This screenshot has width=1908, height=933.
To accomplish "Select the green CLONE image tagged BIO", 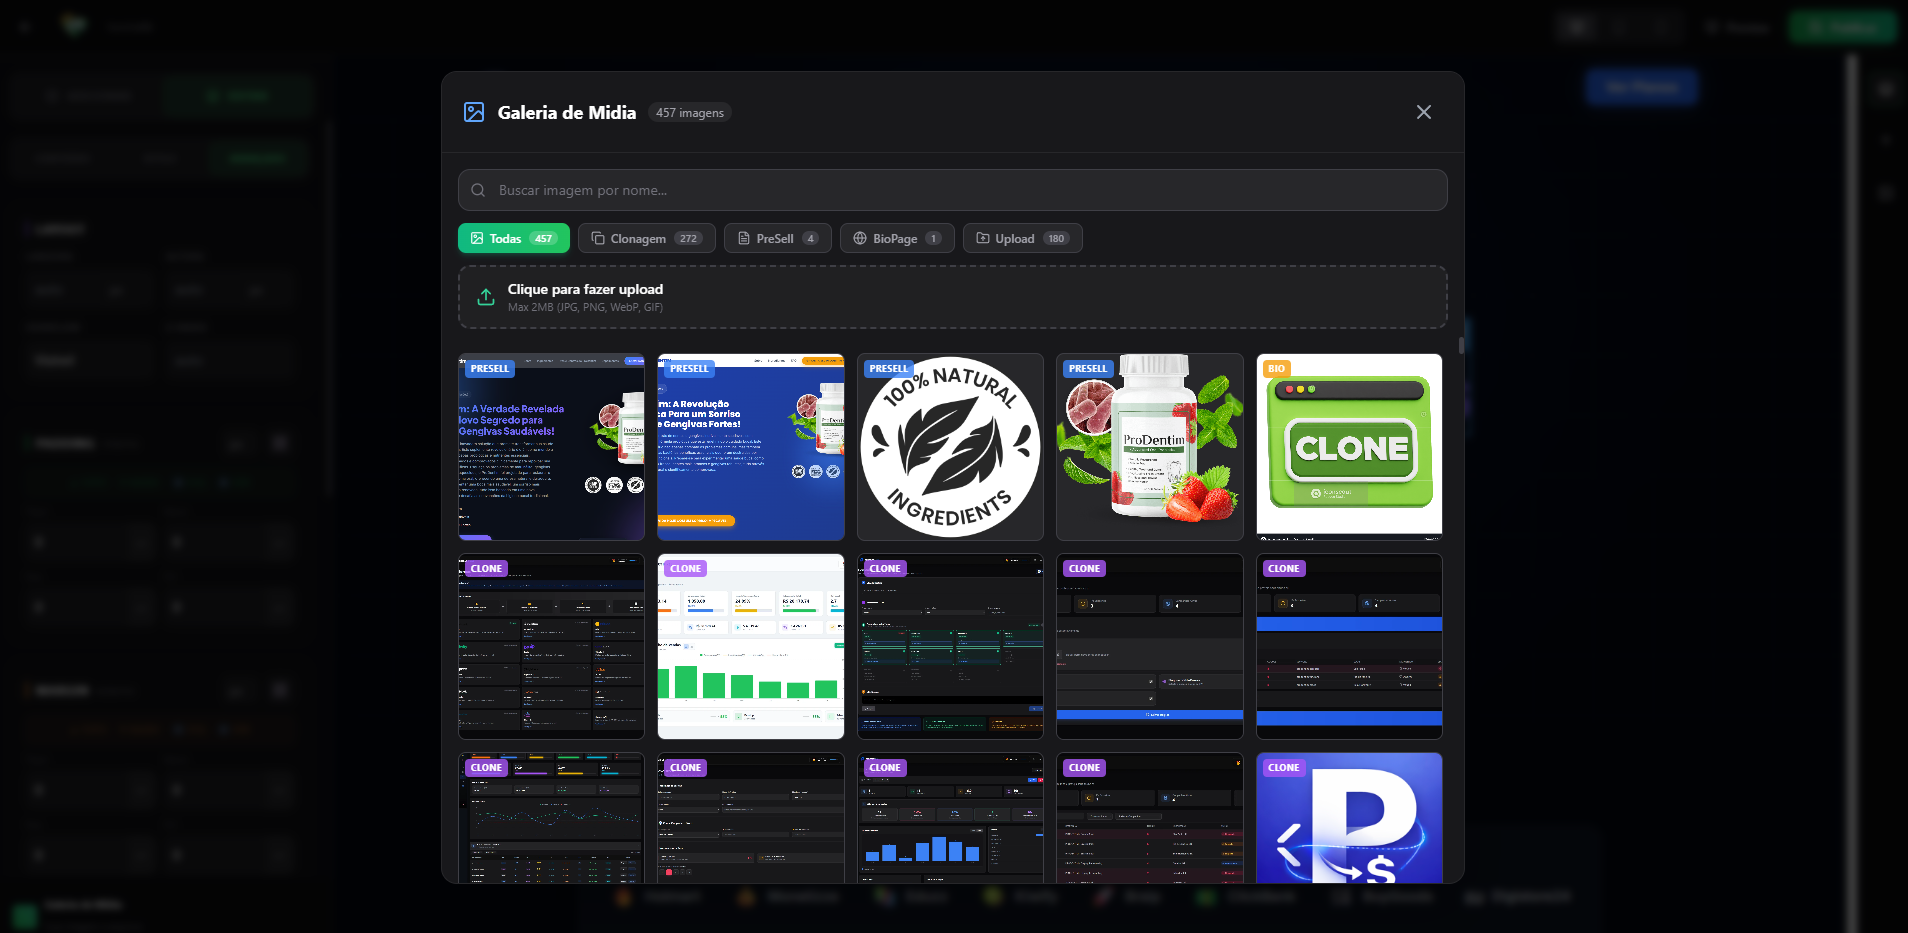I will pyautogui.click(x=1349, y=447).
